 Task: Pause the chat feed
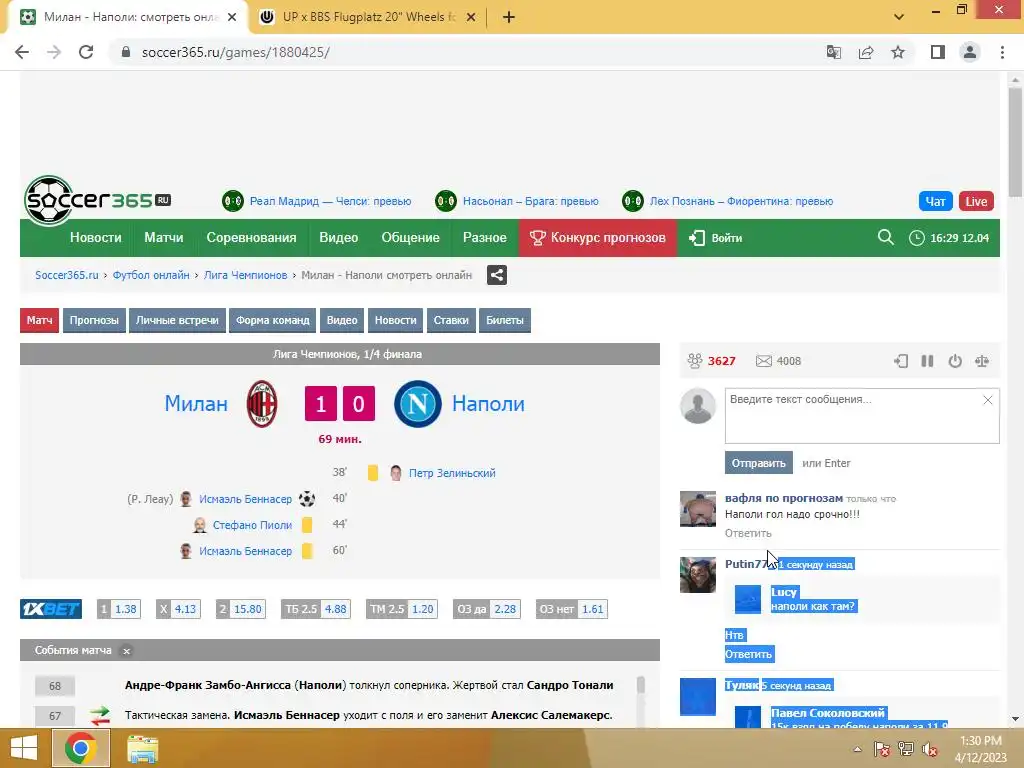[927, 360]
